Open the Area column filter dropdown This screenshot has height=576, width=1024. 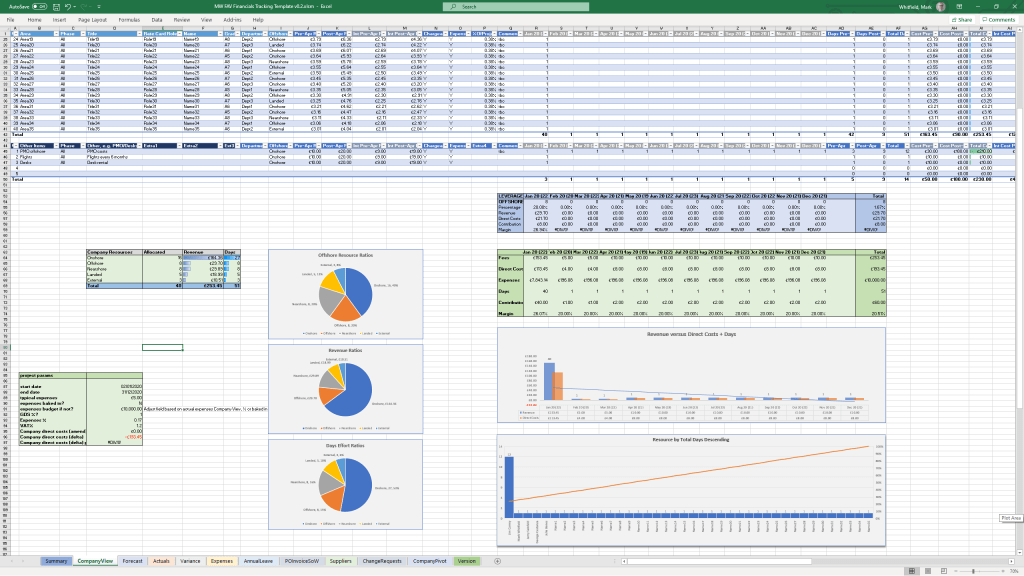[x=55, y=33]
